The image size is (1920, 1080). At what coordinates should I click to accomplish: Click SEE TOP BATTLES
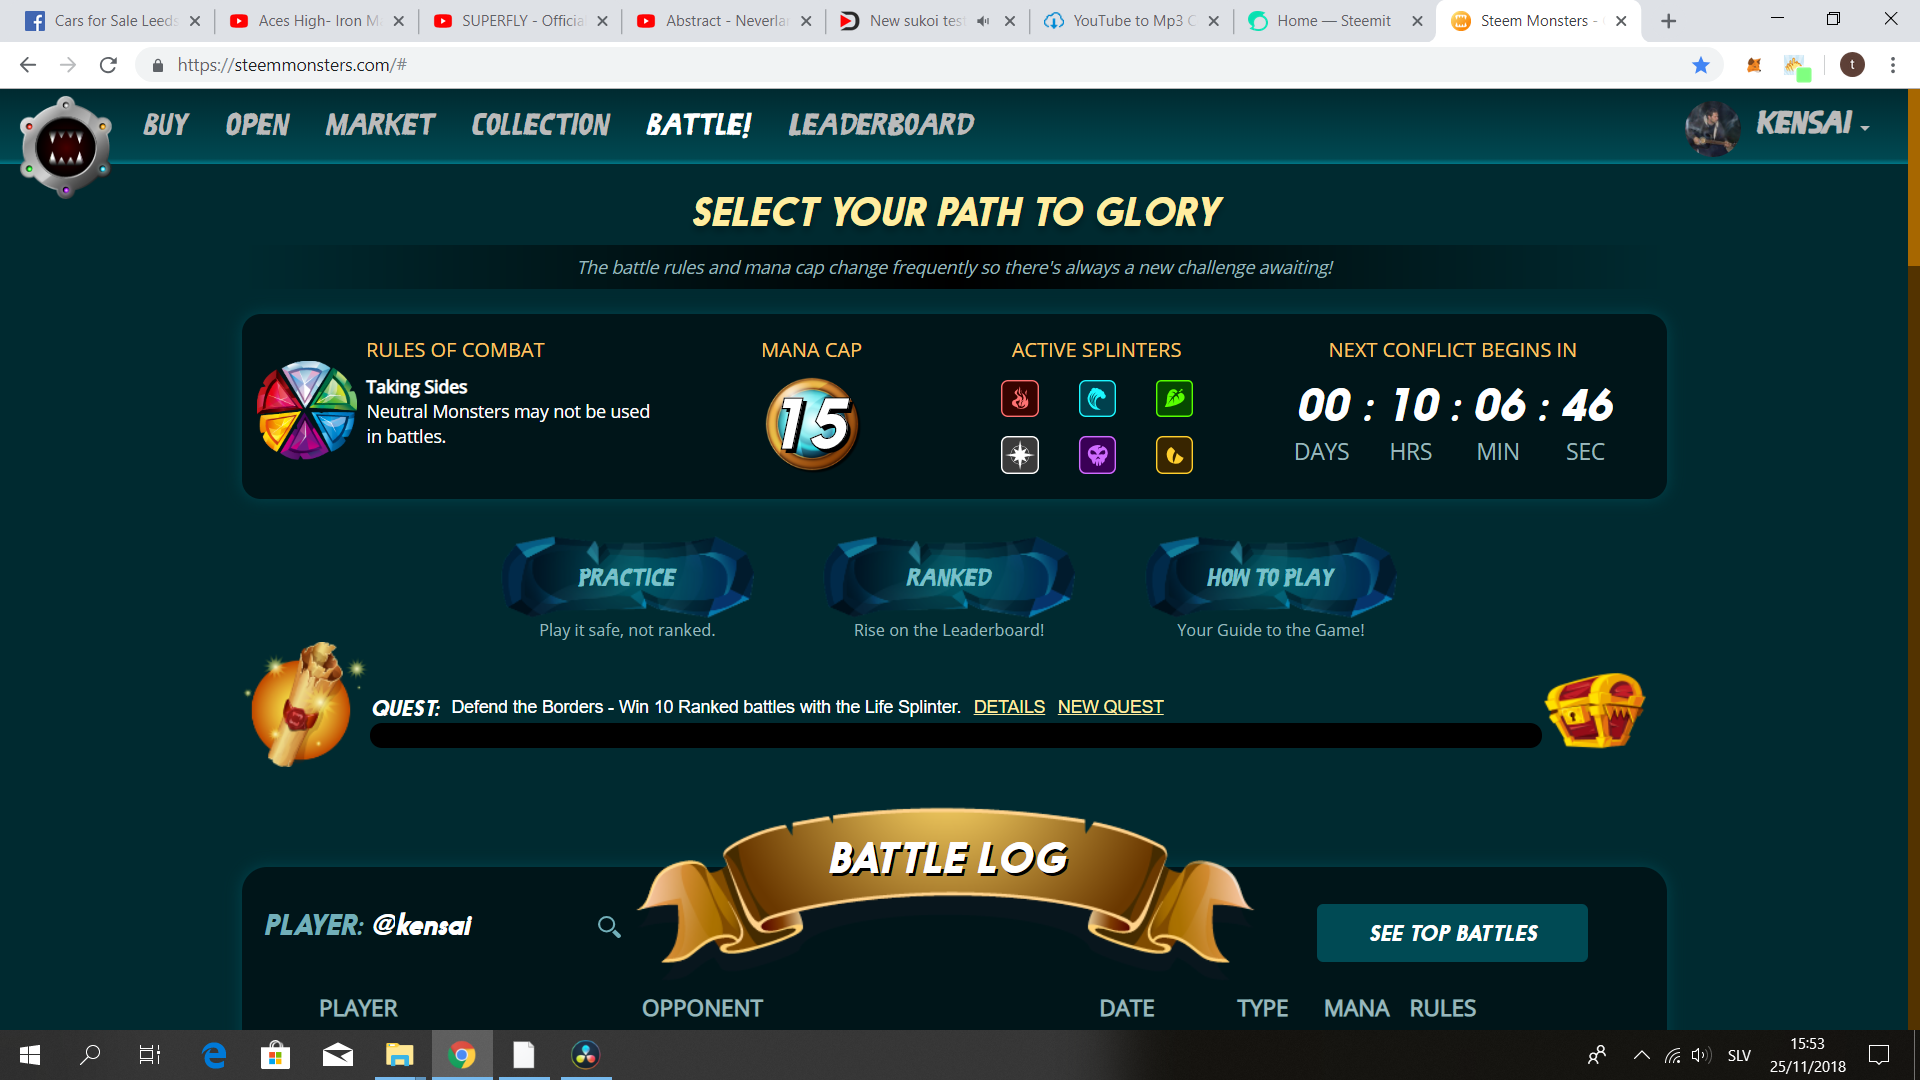click(x=1452, y=932)
